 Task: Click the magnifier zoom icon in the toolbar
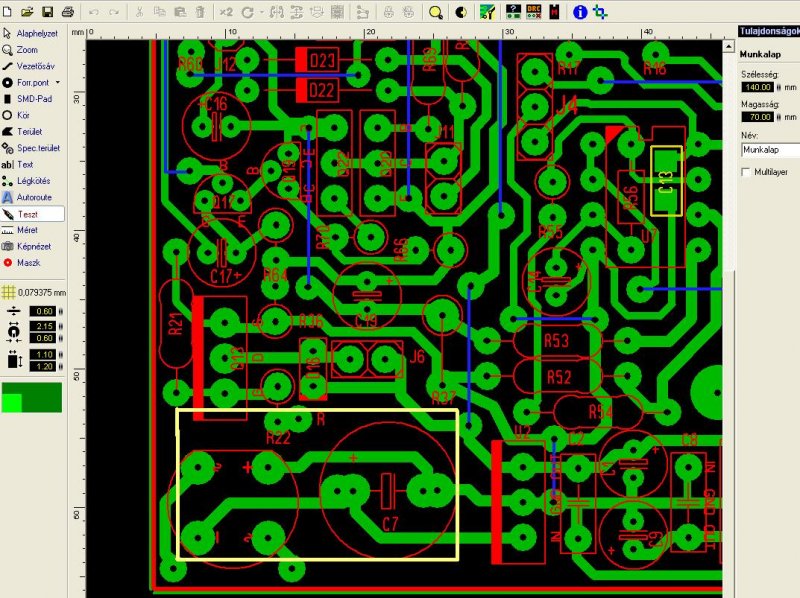pos(435,12)
